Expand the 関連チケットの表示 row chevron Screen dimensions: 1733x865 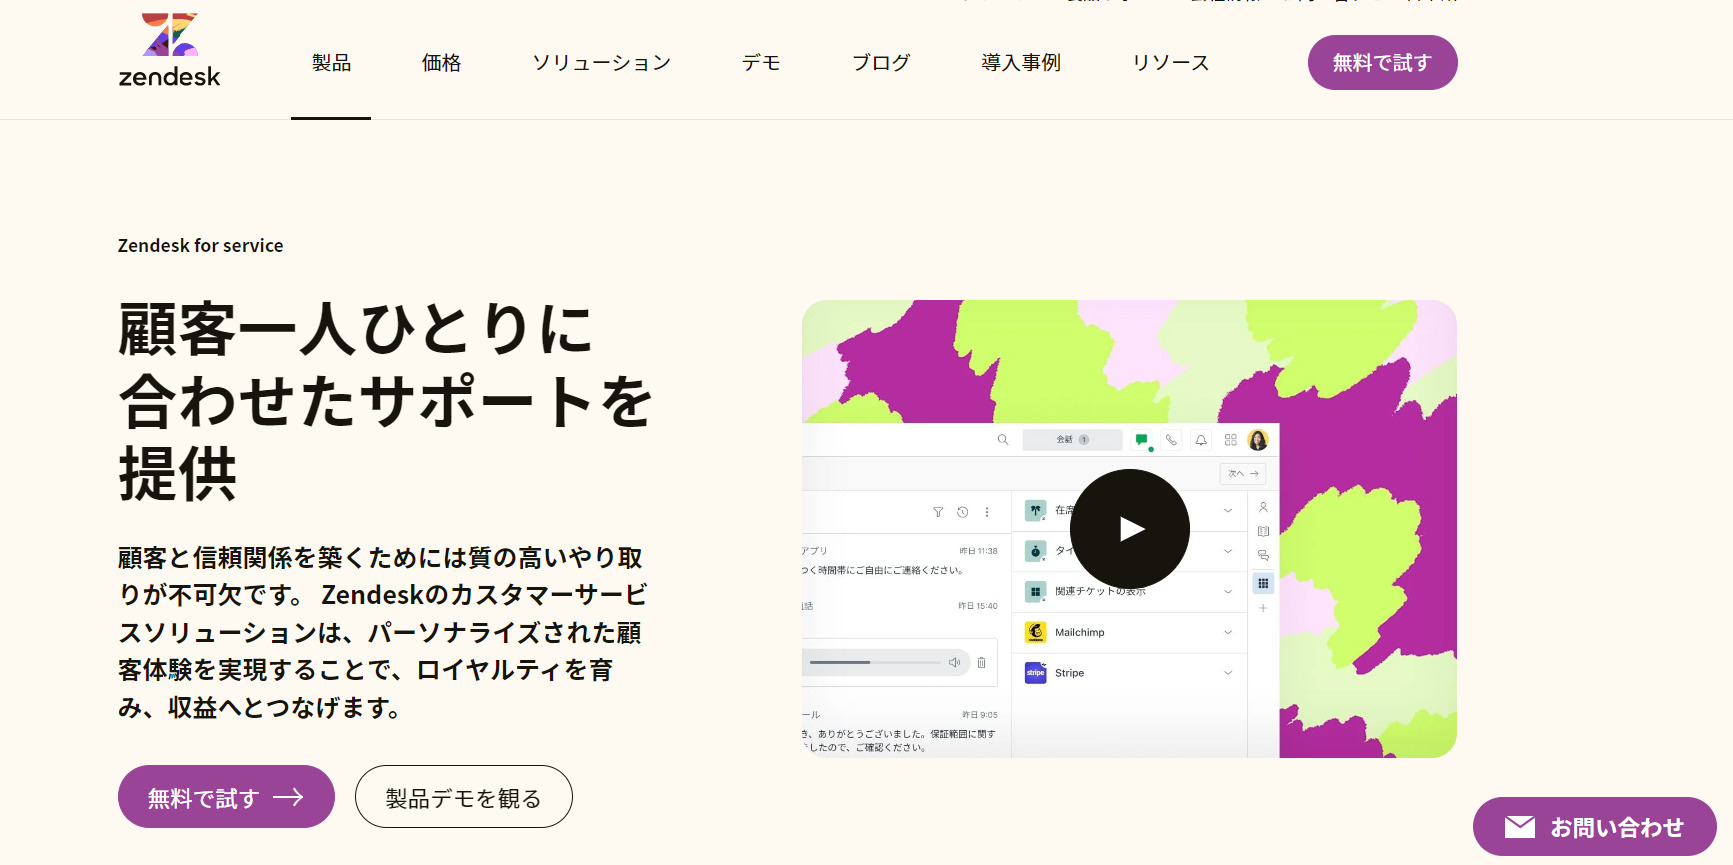1228,592
